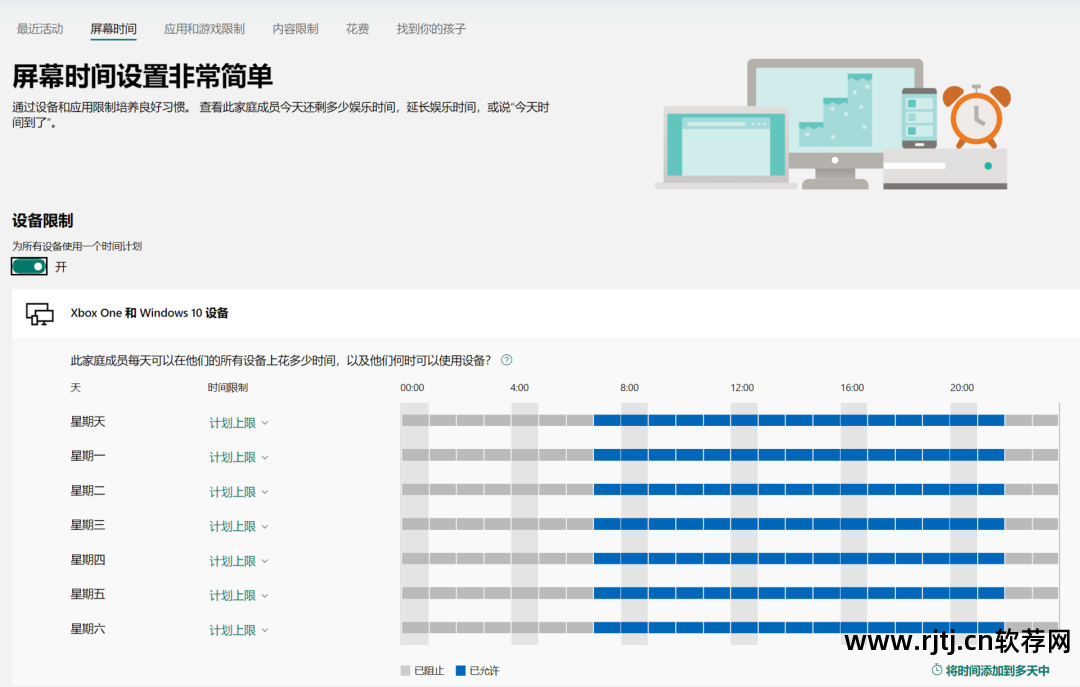Open the 计划上限 dropdown for 星期三
The image size is (1080, 687).
237,525
